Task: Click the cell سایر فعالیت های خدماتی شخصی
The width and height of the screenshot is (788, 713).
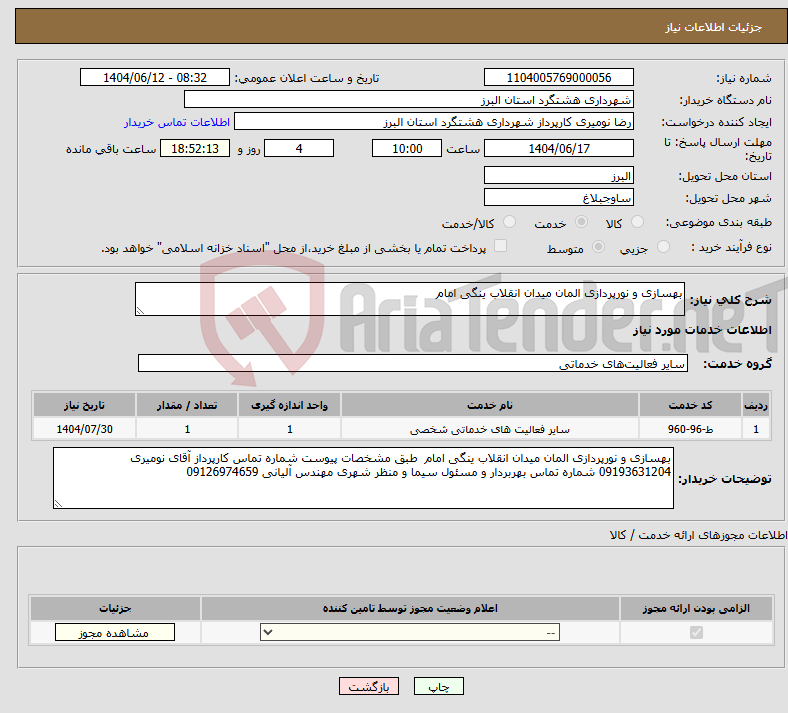Action: [490, 429]
